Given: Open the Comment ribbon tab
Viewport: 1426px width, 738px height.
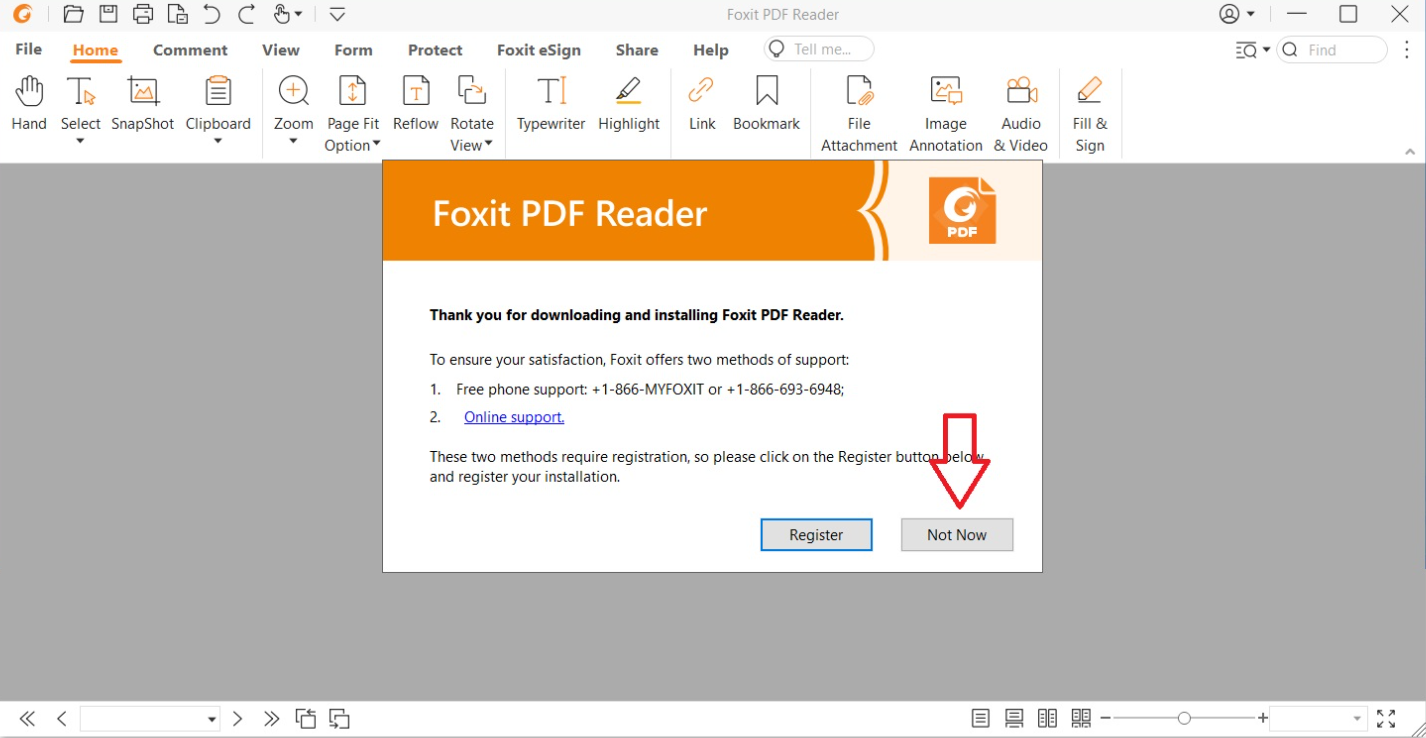Looking at the screenshot, I should [190, 50].
